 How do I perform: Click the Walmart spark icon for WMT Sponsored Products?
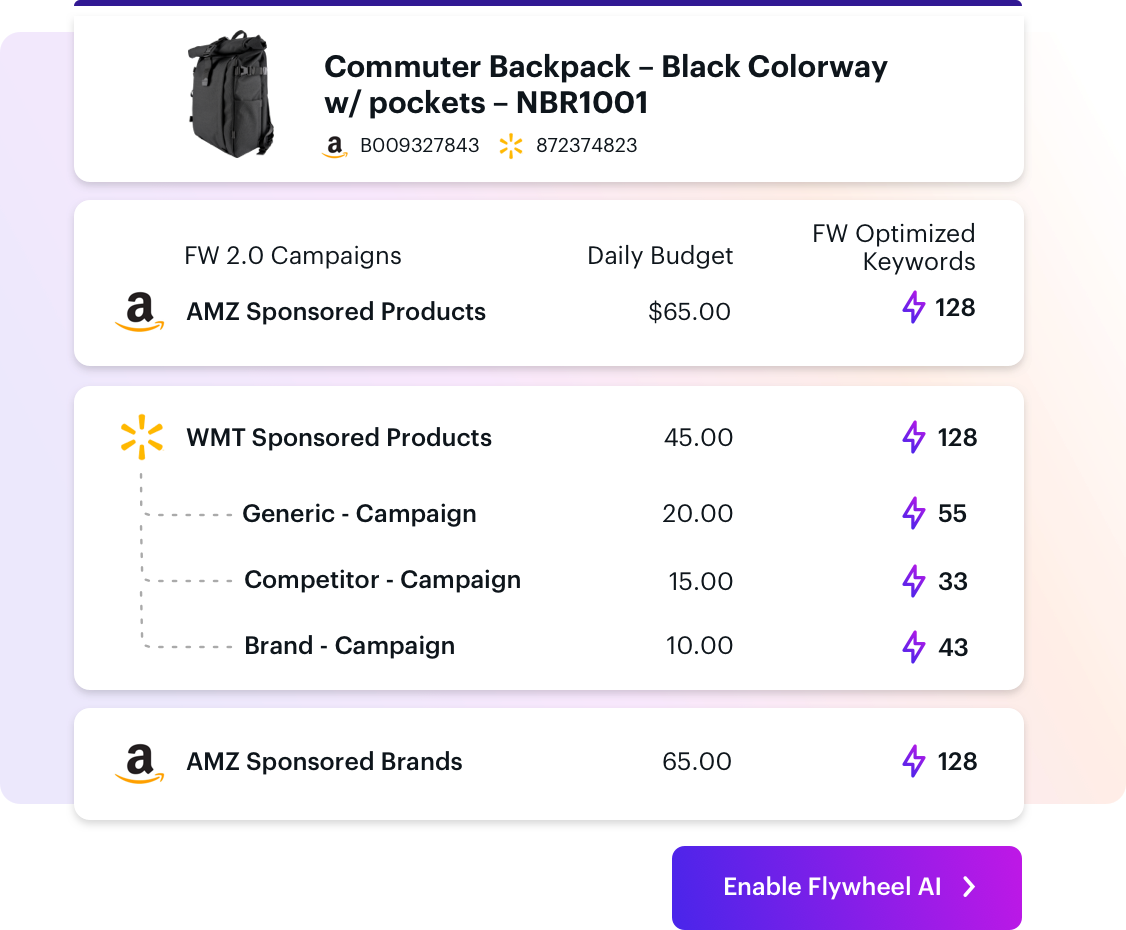(x=141, y=437)
